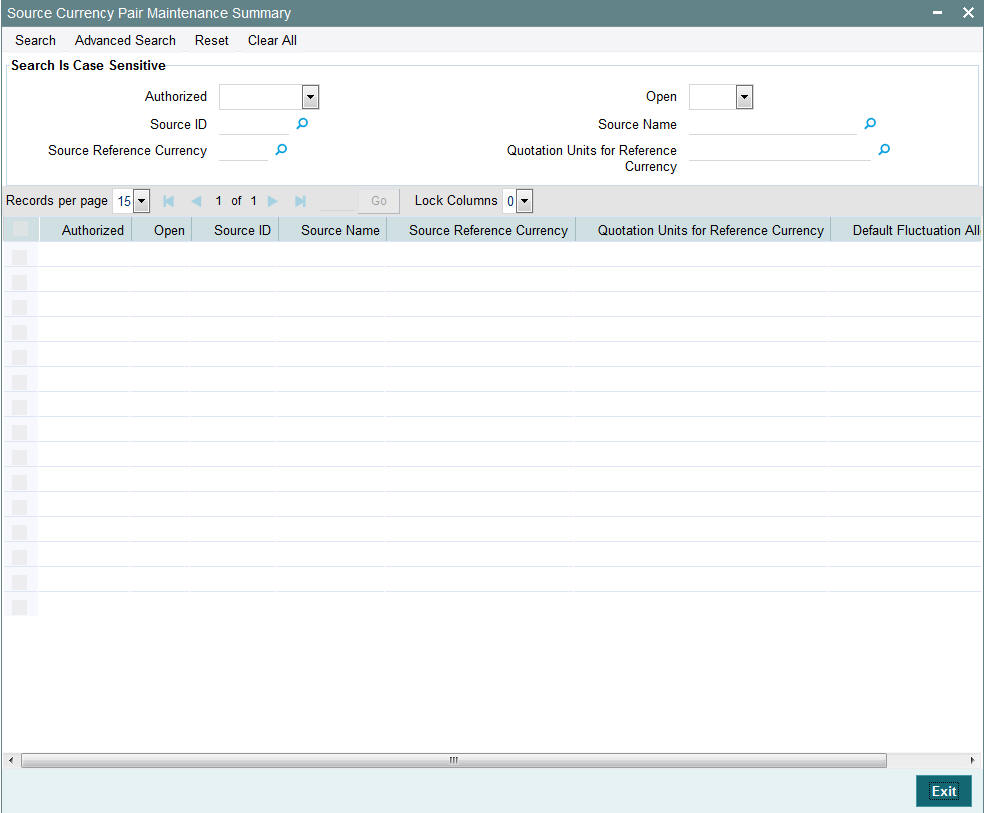
Task: Minimize the Source Currency Pair Maintenance window
Action: click(x=937, y=13)
